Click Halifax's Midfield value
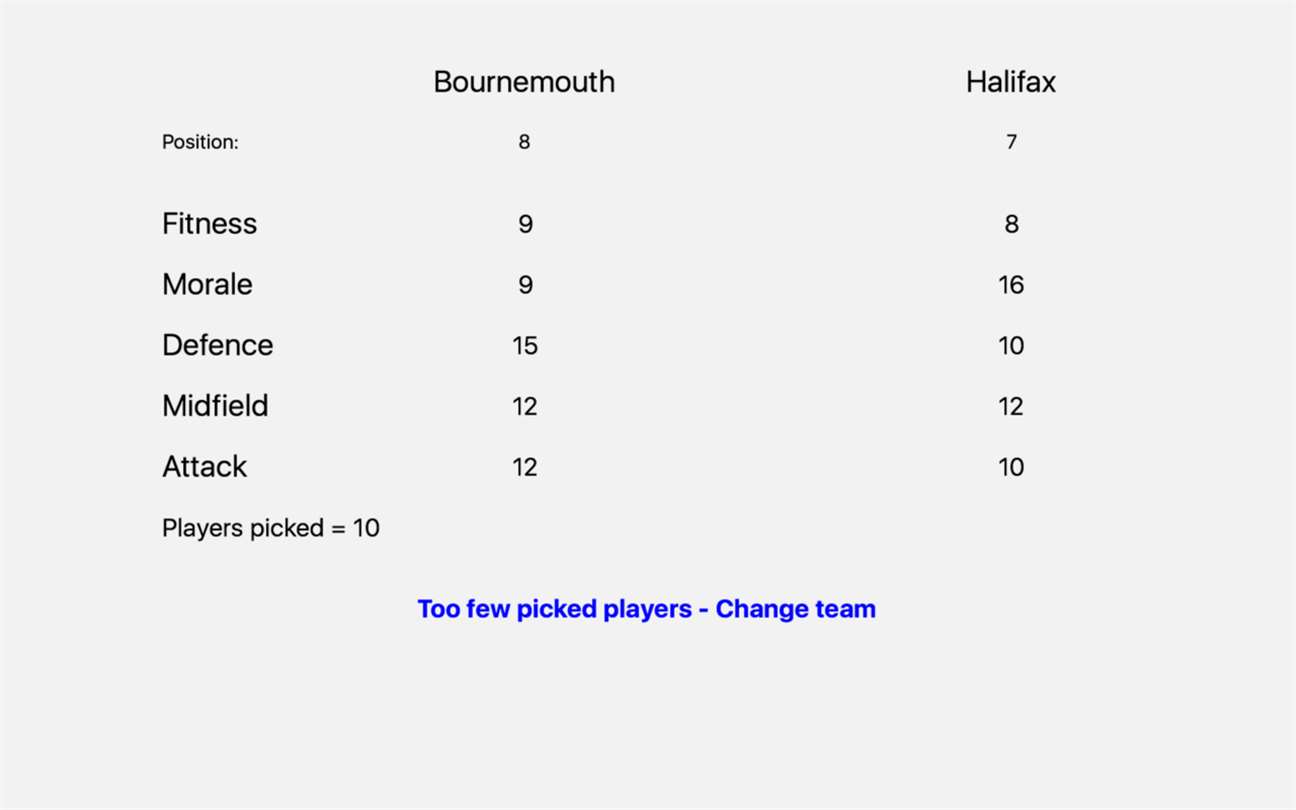The image size is (1296, 810). click(x=1011, y=407)
